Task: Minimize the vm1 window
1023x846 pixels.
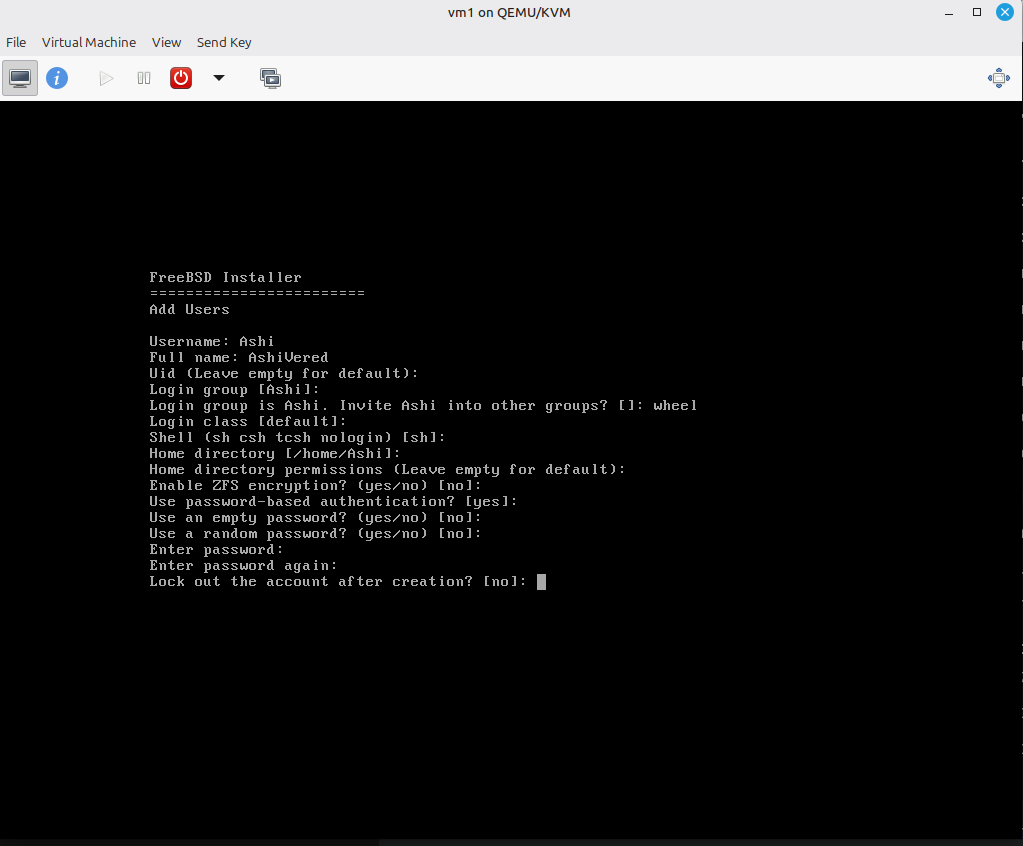Action: click(x=948, y=13)
